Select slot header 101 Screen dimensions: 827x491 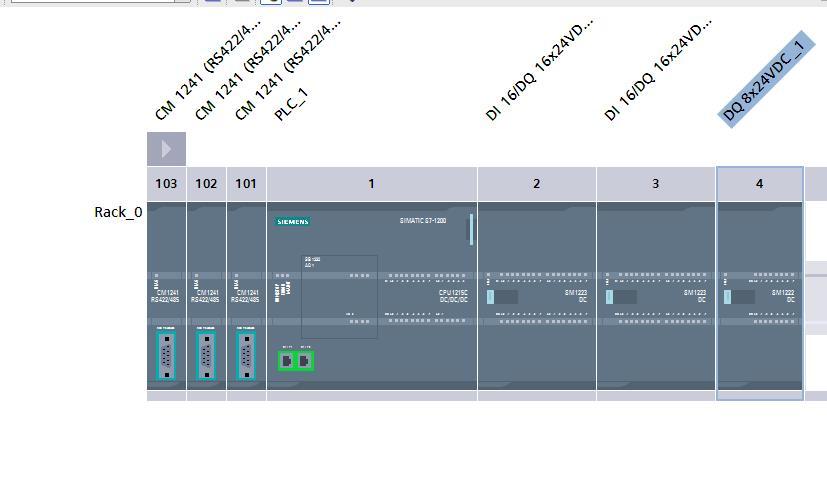tap(246, 184)
